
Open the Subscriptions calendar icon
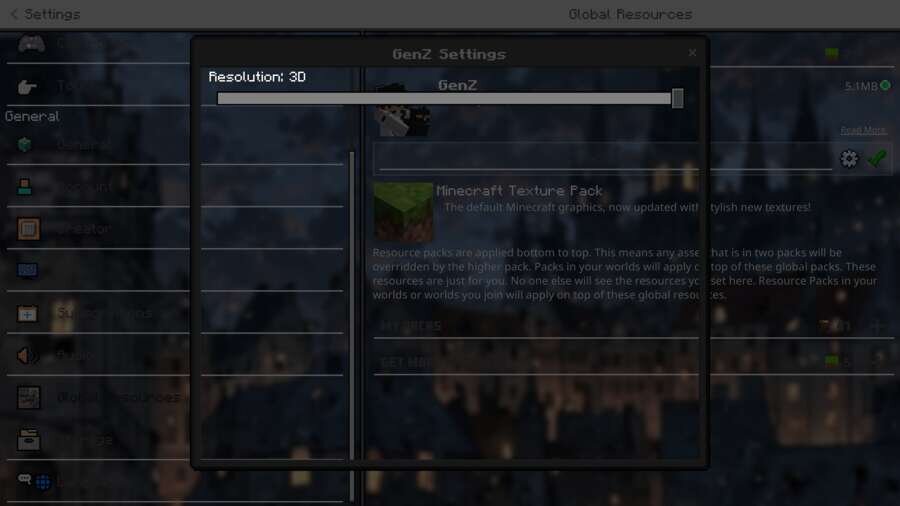point(27,313)
